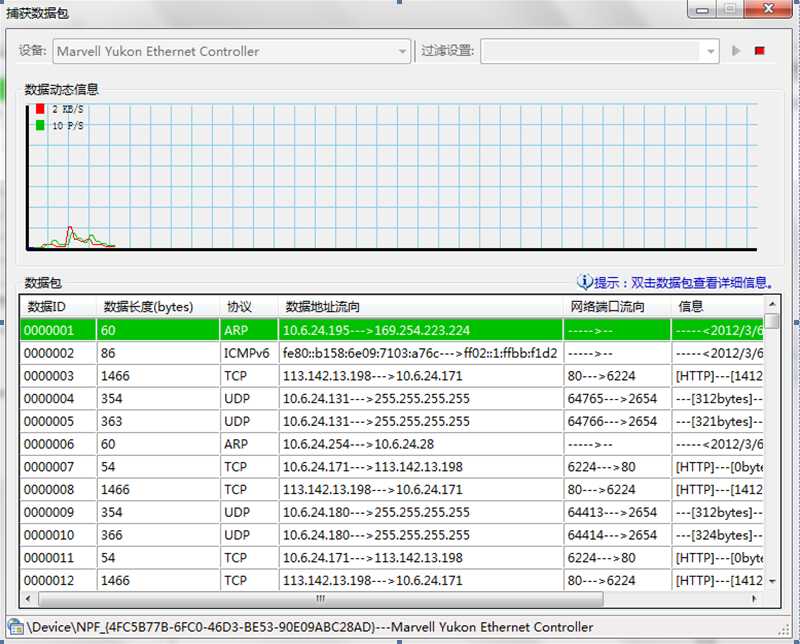Image resolution: width=800 pixels, height=644 pixels.
Task: Click the horizontal scrollbar thumb
Action: click(x=320, y=599)
